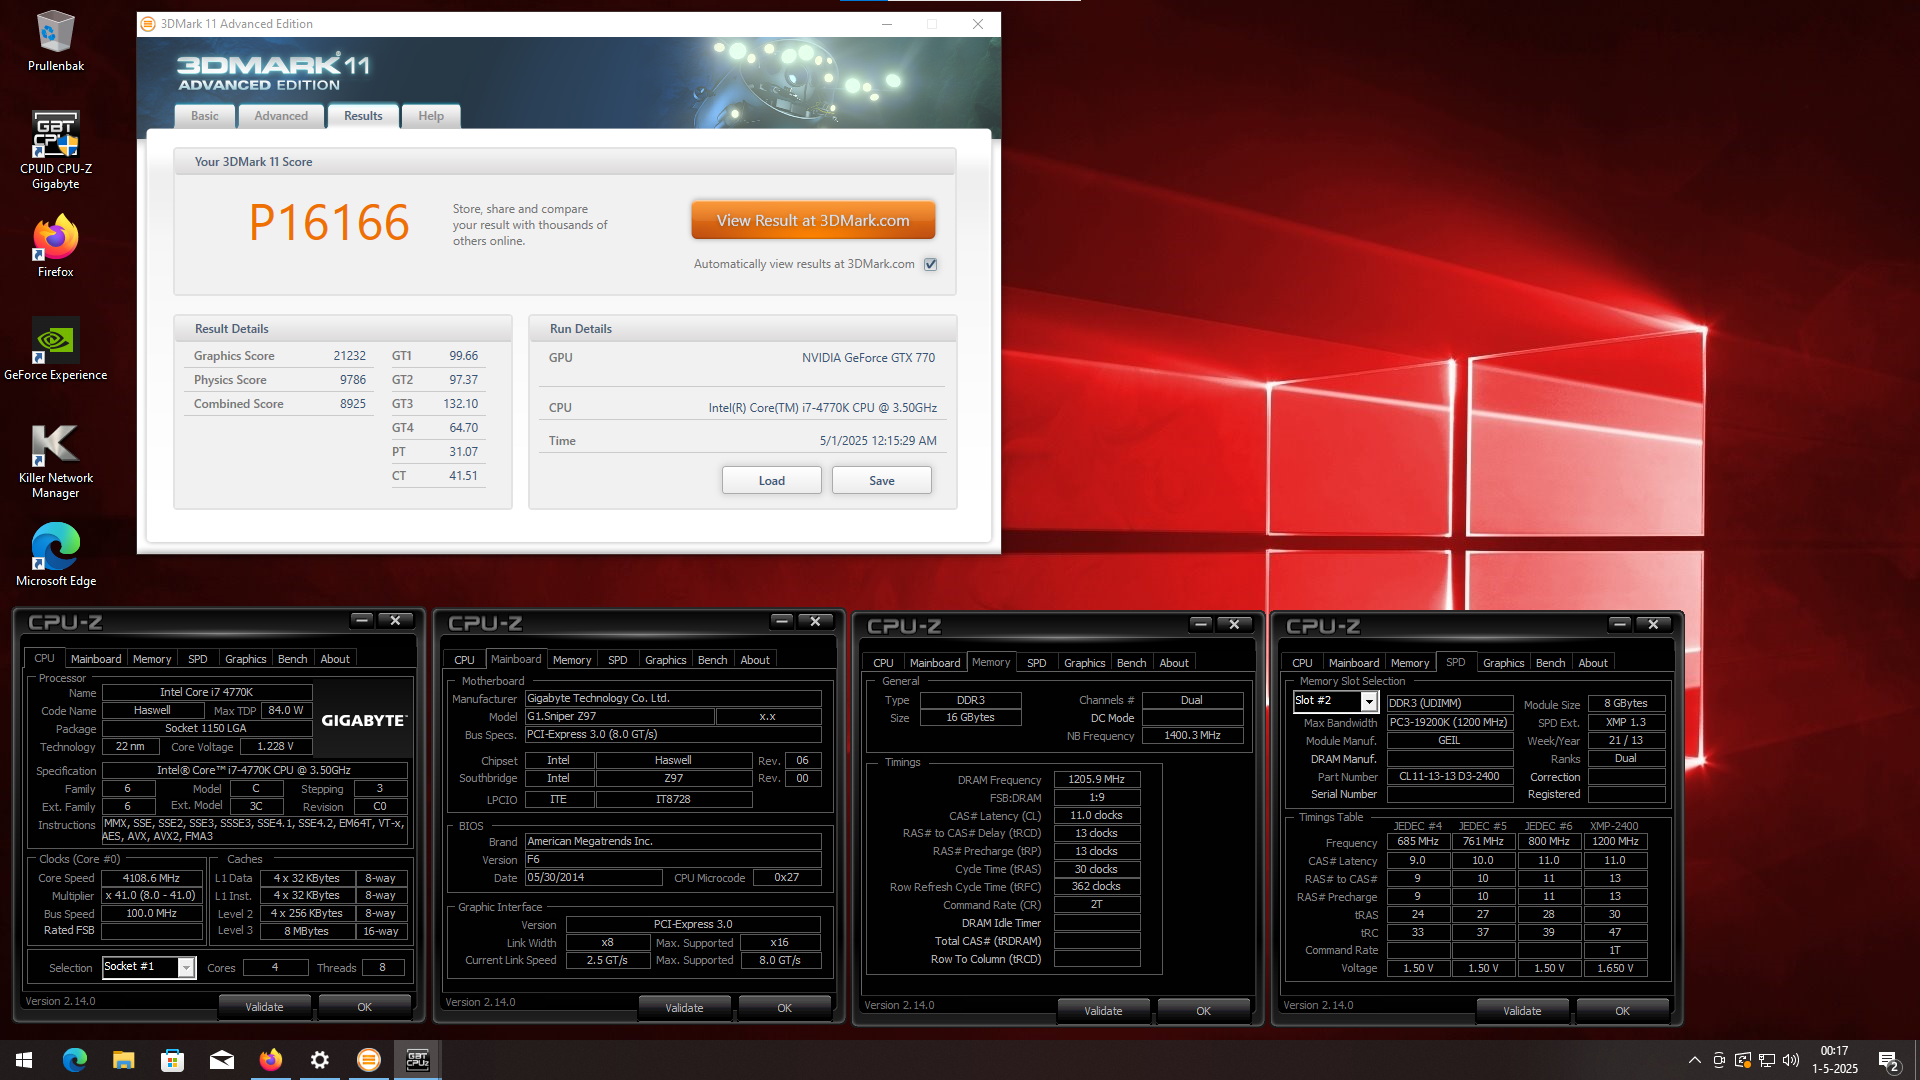Launch Firefox from the desktop
This screenshot has width=1920, height=1080.
click(55, 246)
